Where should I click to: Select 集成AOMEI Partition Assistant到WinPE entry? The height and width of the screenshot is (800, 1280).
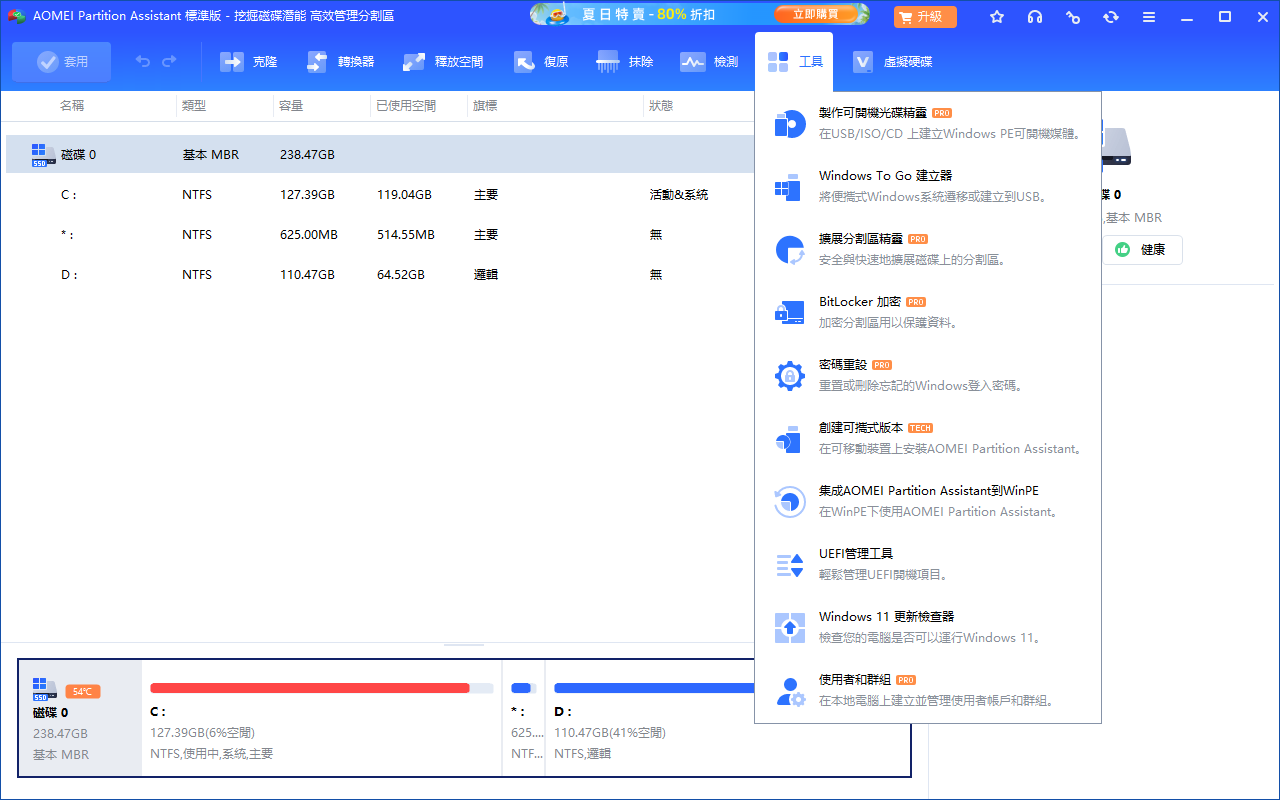click(x=928, y=501)
